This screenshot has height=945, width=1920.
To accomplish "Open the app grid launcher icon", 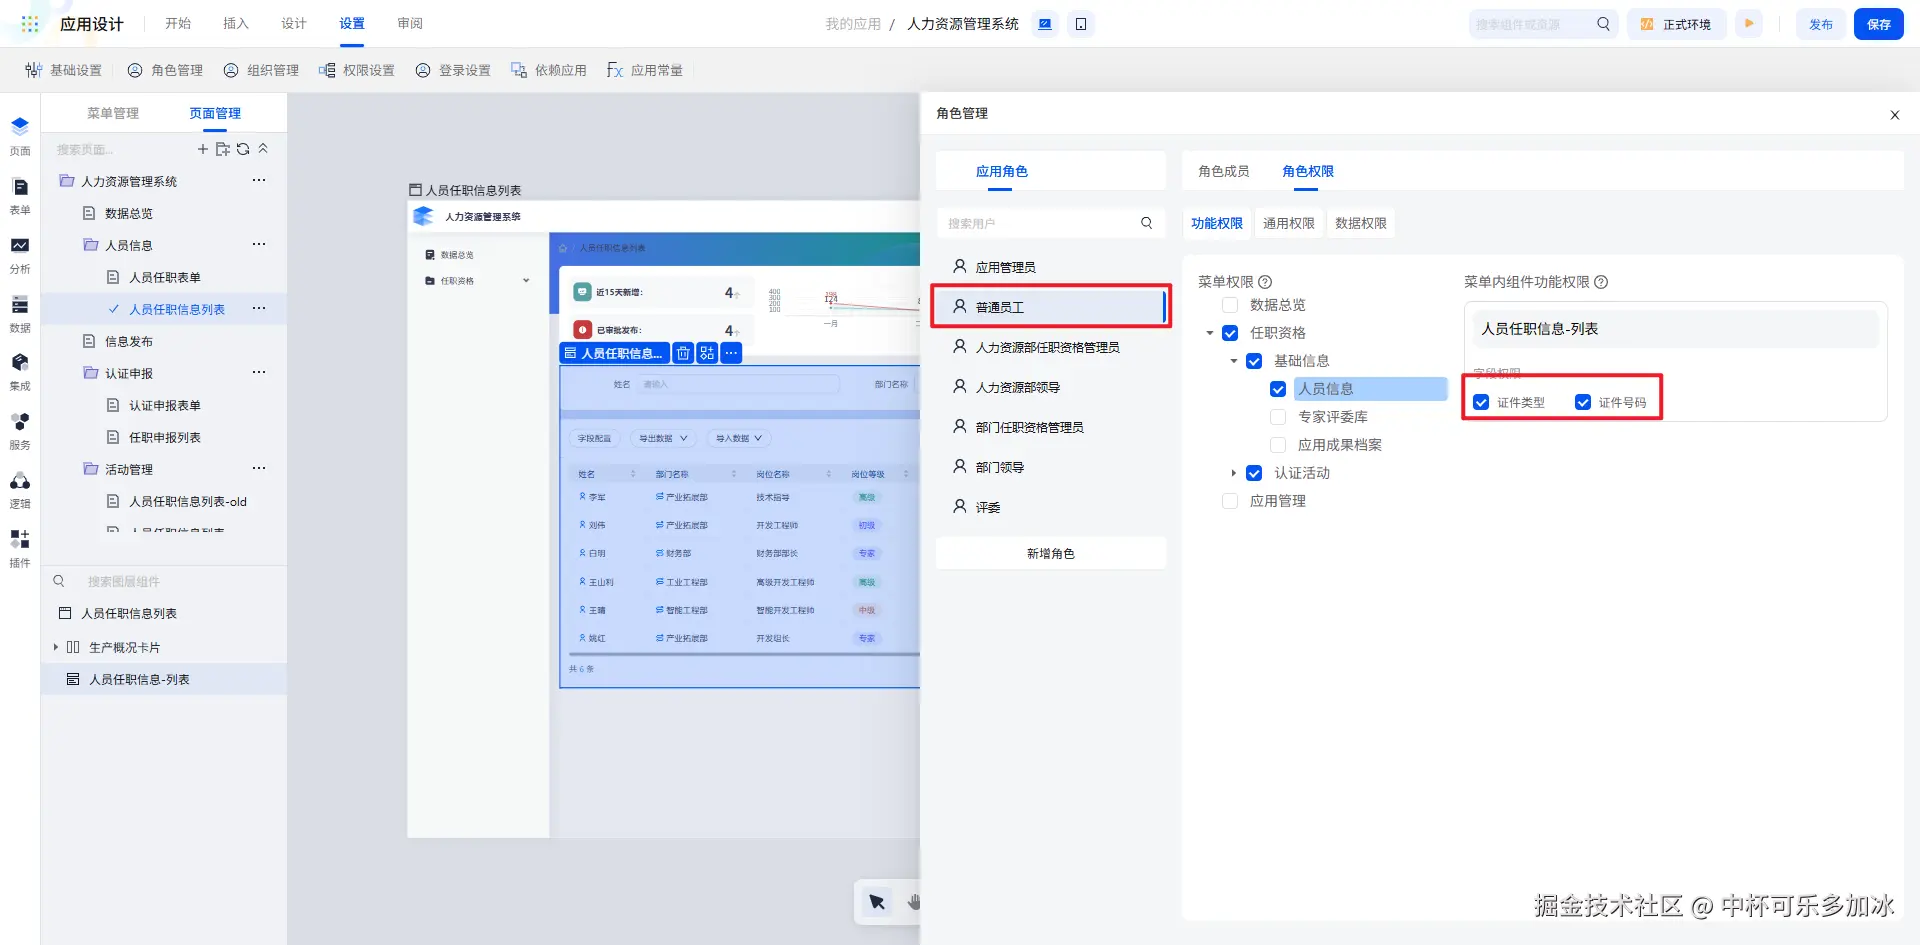I will 30,23.
